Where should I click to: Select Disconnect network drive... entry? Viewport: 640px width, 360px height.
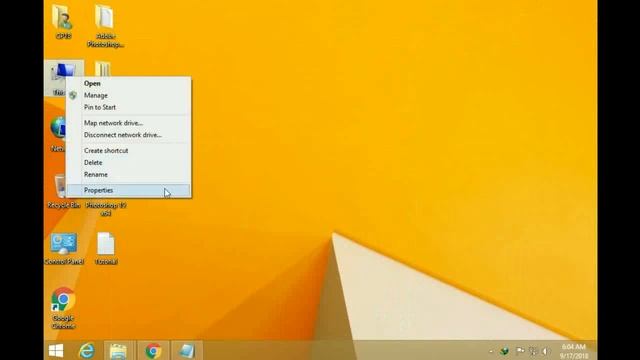click(x=128, y=135)
